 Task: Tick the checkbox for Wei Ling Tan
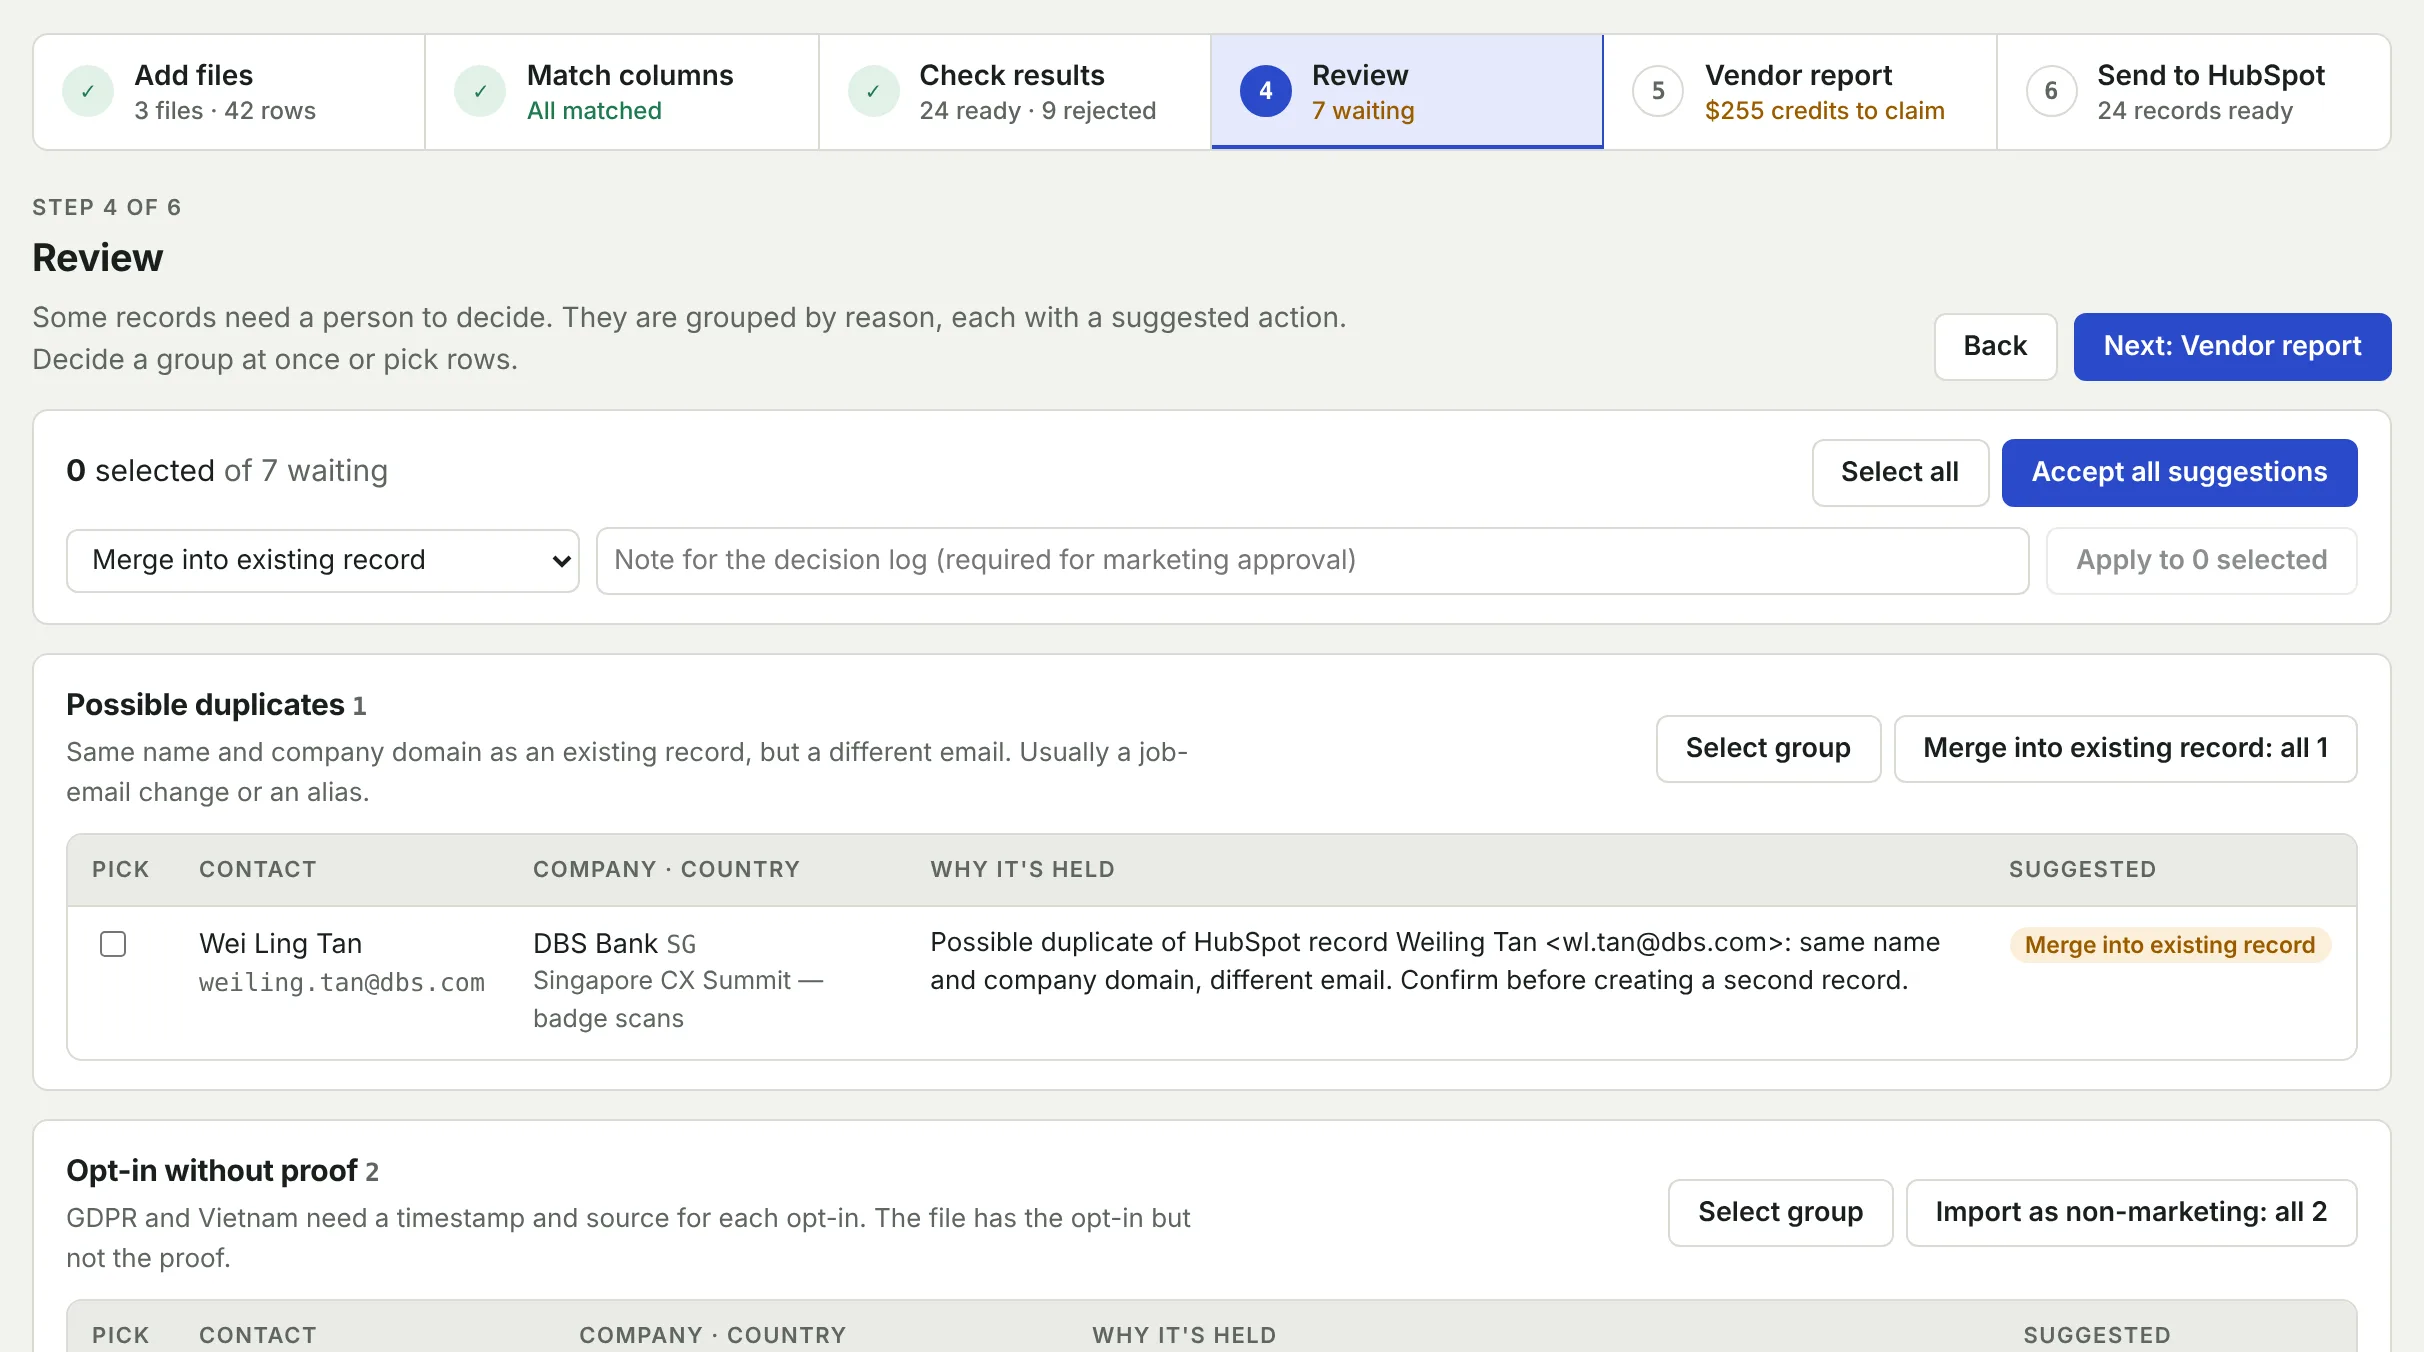pos(113,944)
